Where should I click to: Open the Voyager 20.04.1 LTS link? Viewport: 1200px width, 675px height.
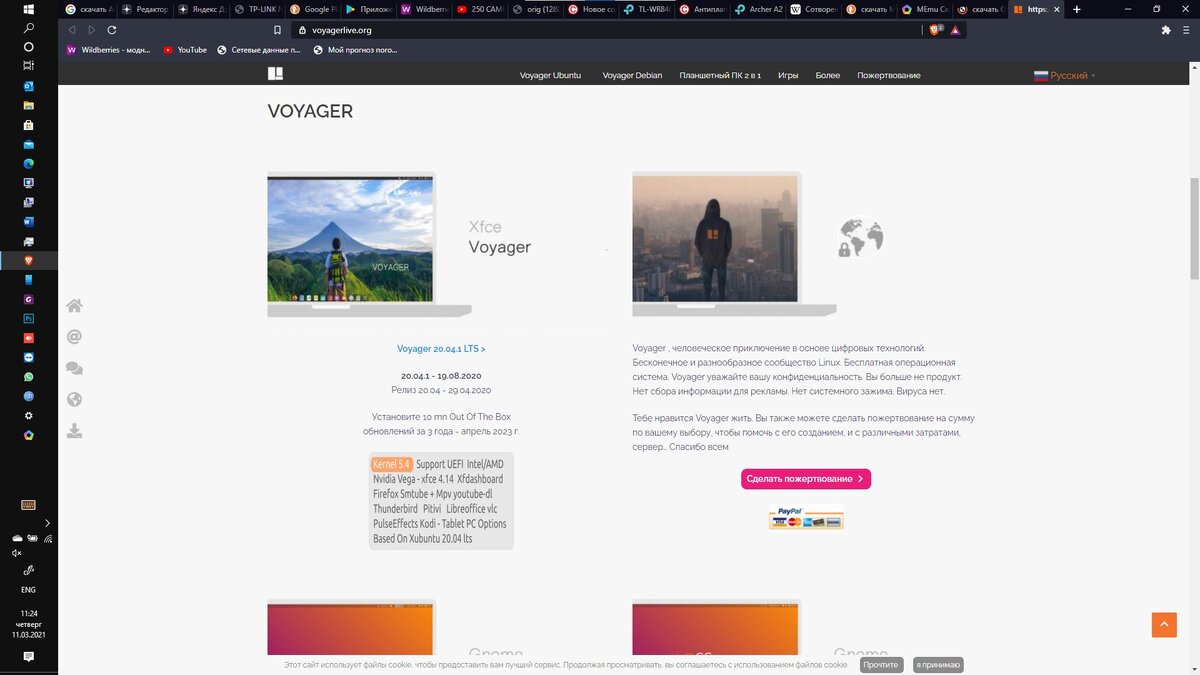441,349
